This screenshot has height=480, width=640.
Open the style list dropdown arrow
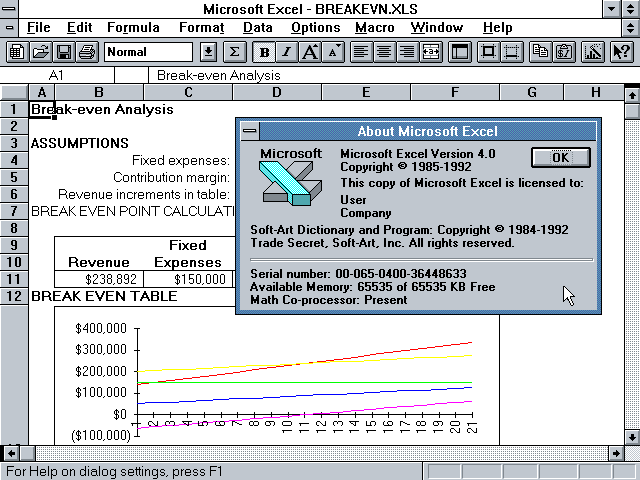209,52
